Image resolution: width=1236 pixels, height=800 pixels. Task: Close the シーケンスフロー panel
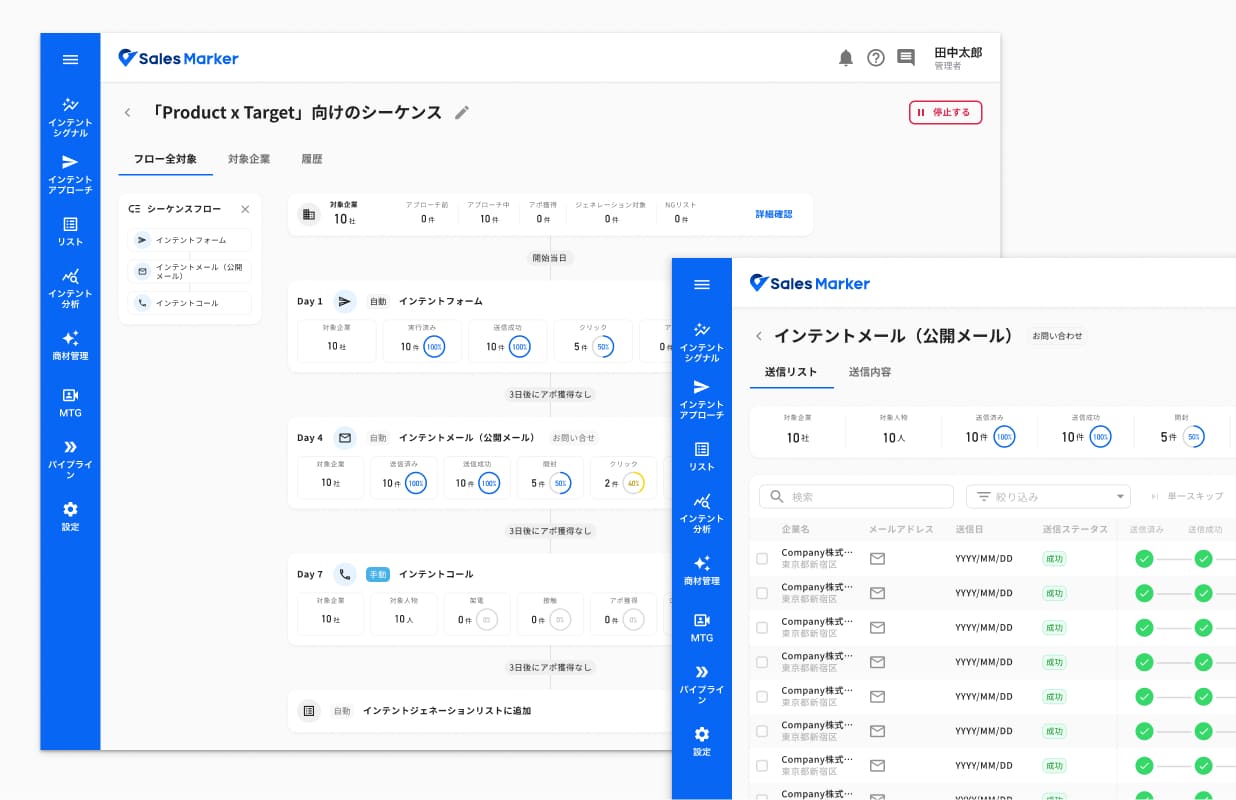click(x=245, y=209)
